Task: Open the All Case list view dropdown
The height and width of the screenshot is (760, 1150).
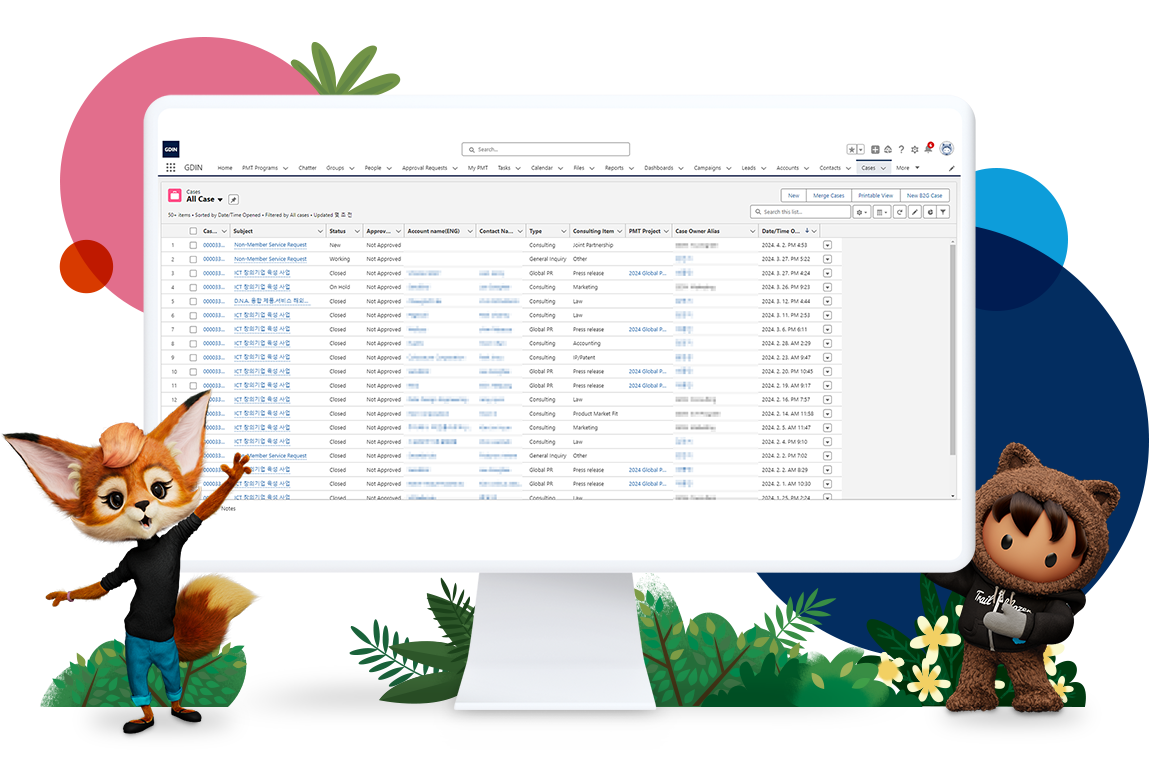Action: tap(220, 200)
